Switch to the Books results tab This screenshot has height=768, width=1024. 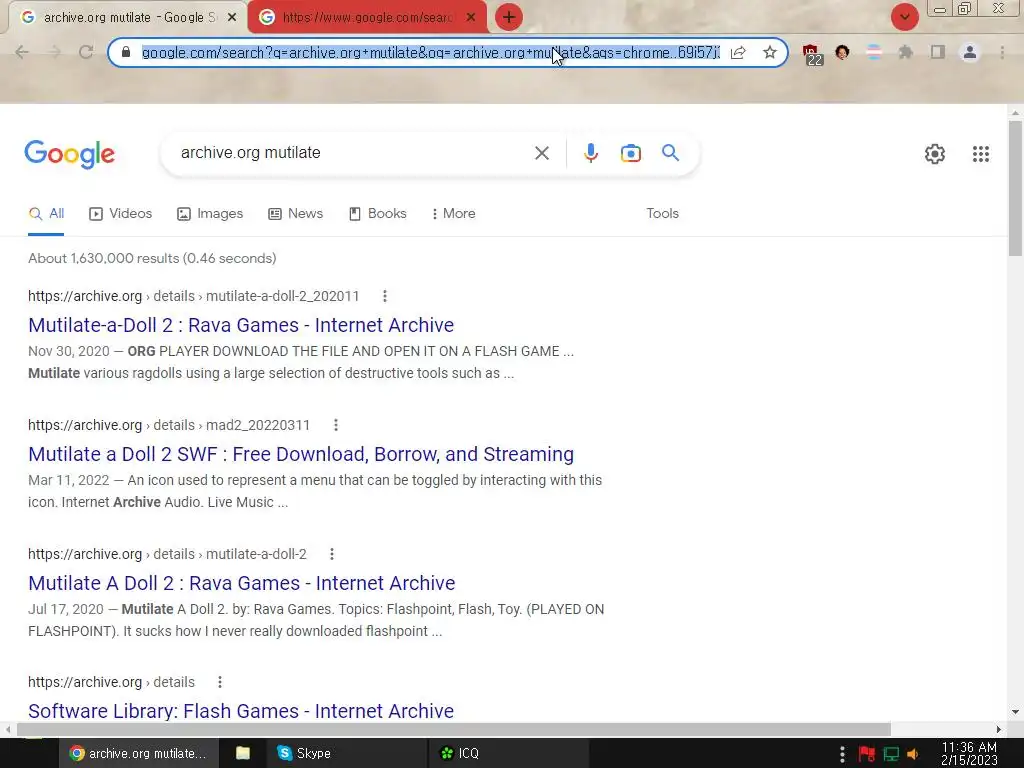(x=377, y=214)
